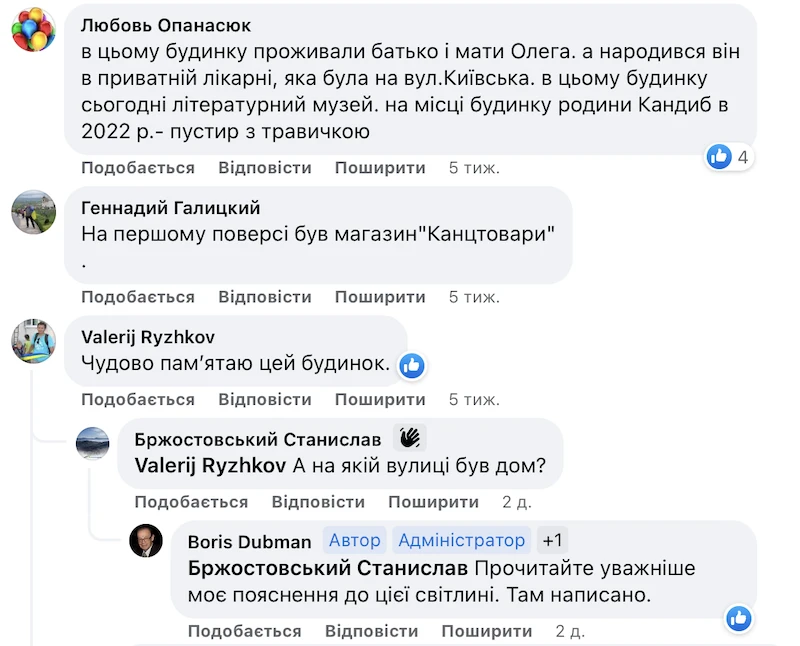Click the Автор badge on Boris Dubman
Screen dimensions: 800x646
tap(355, 541)
